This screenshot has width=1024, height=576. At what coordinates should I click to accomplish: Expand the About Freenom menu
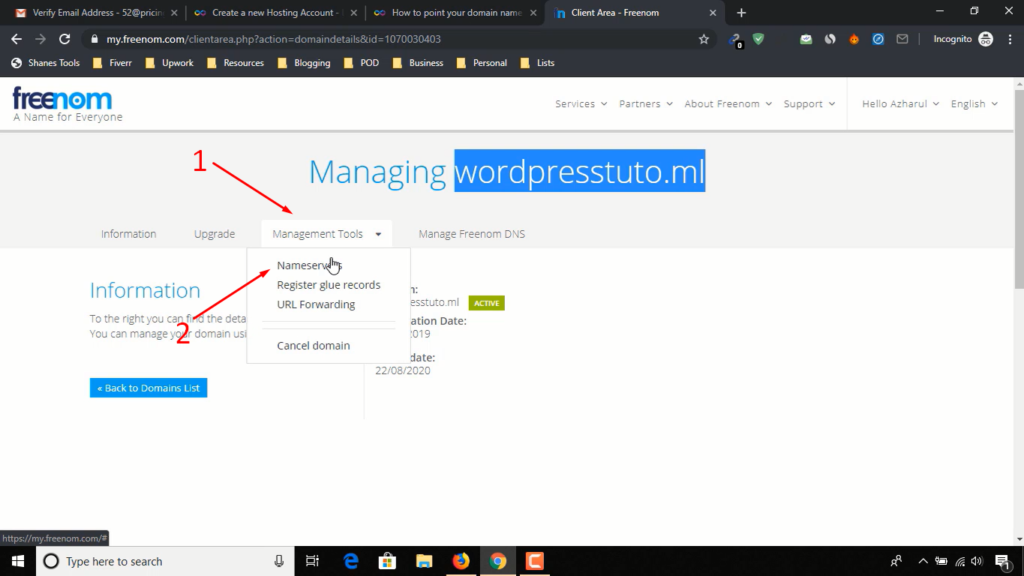pyautogui.click(x=728, y=104)
